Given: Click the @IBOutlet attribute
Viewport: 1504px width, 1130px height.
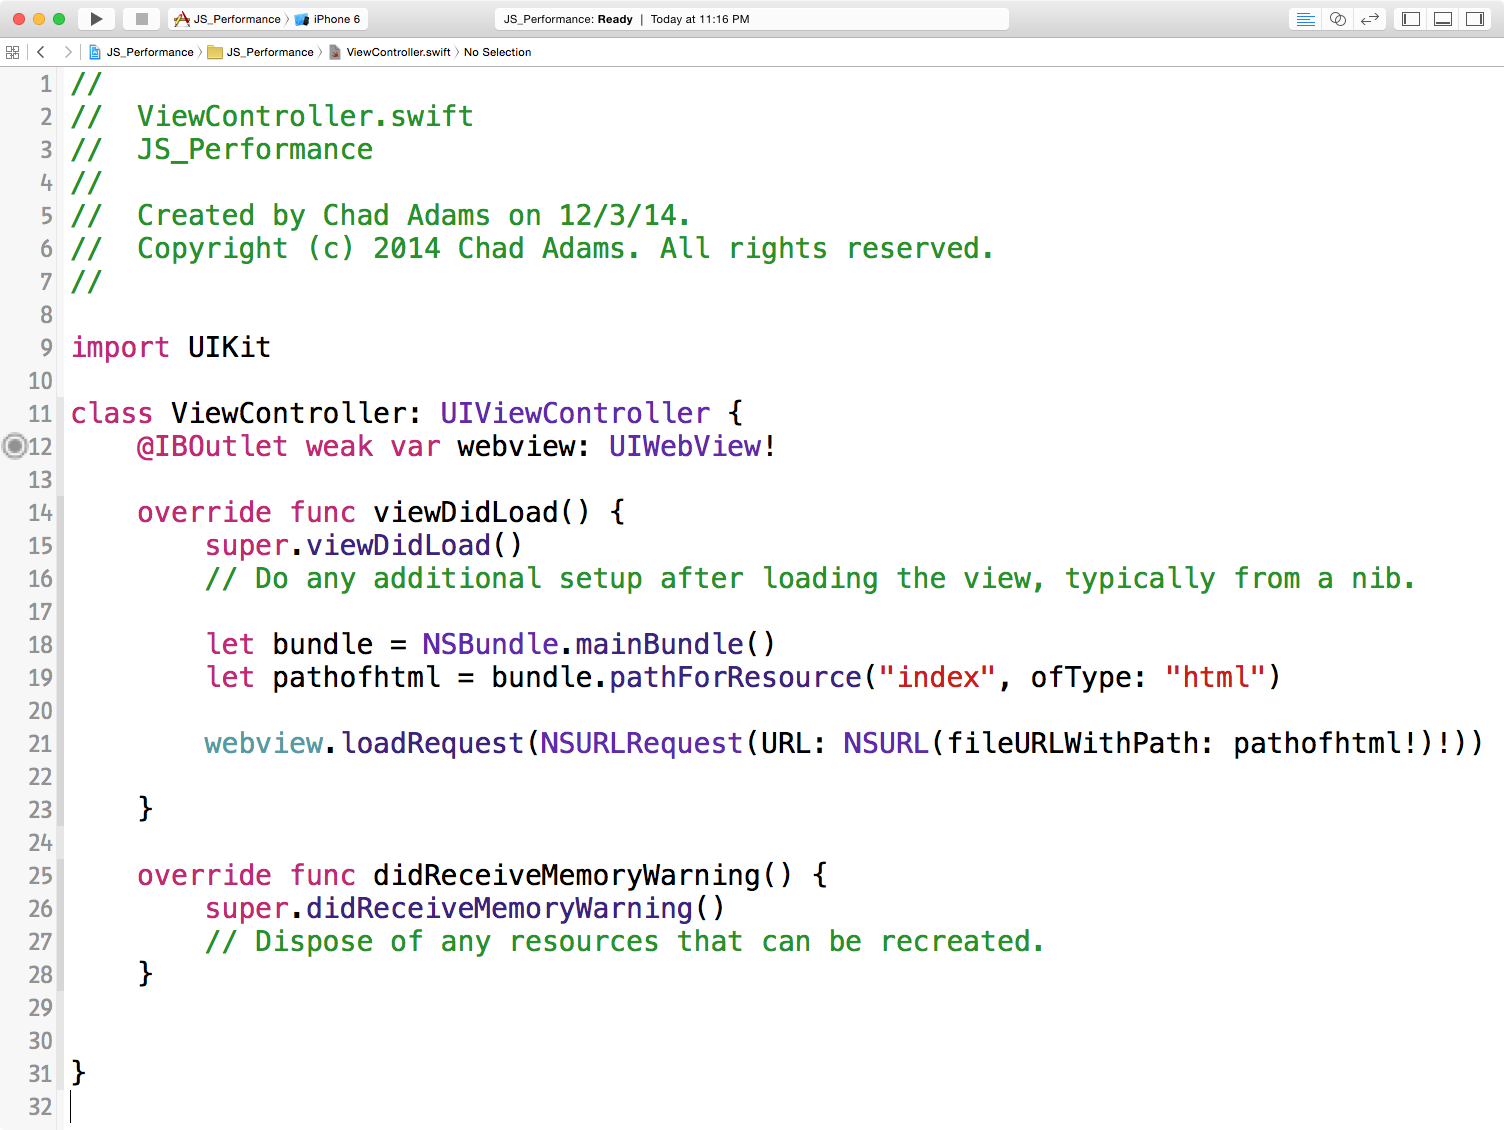Looking at the screenshot, I should tap(212, 446).
